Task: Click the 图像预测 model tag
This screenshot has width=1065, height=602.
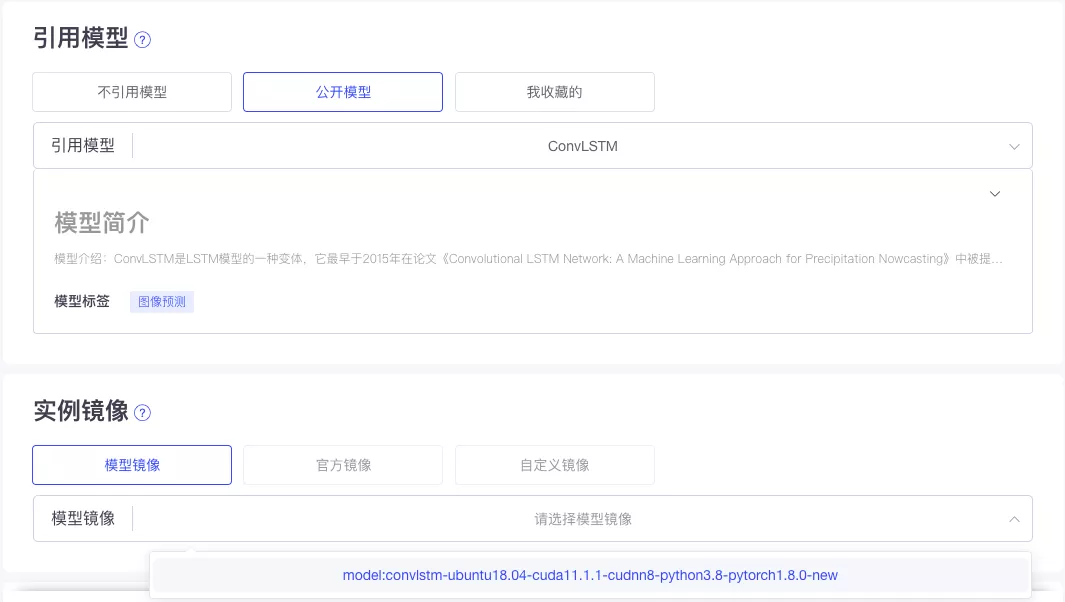Action: 161,301
